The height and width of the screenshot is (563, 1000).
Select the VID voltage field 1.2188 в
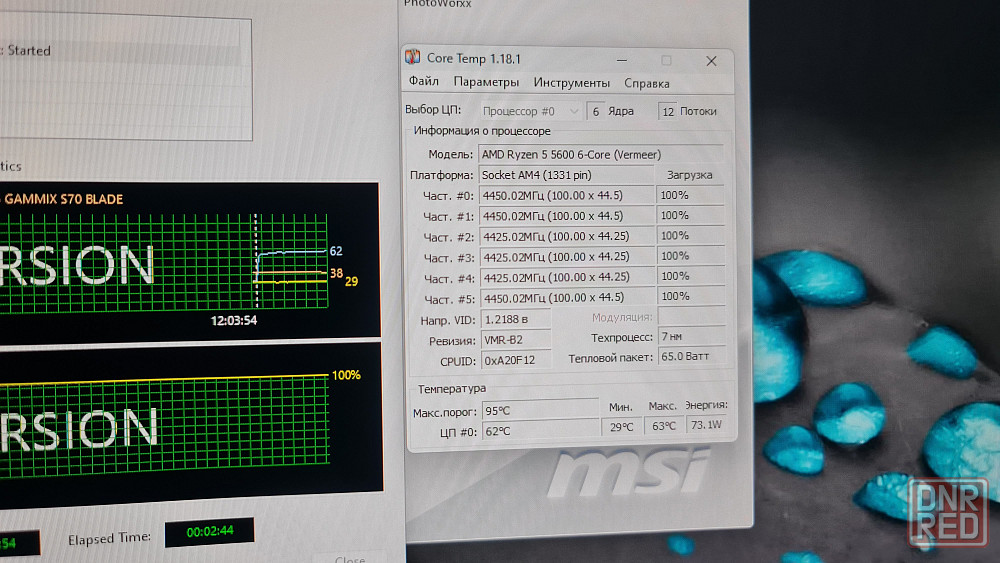click(515, 319)
